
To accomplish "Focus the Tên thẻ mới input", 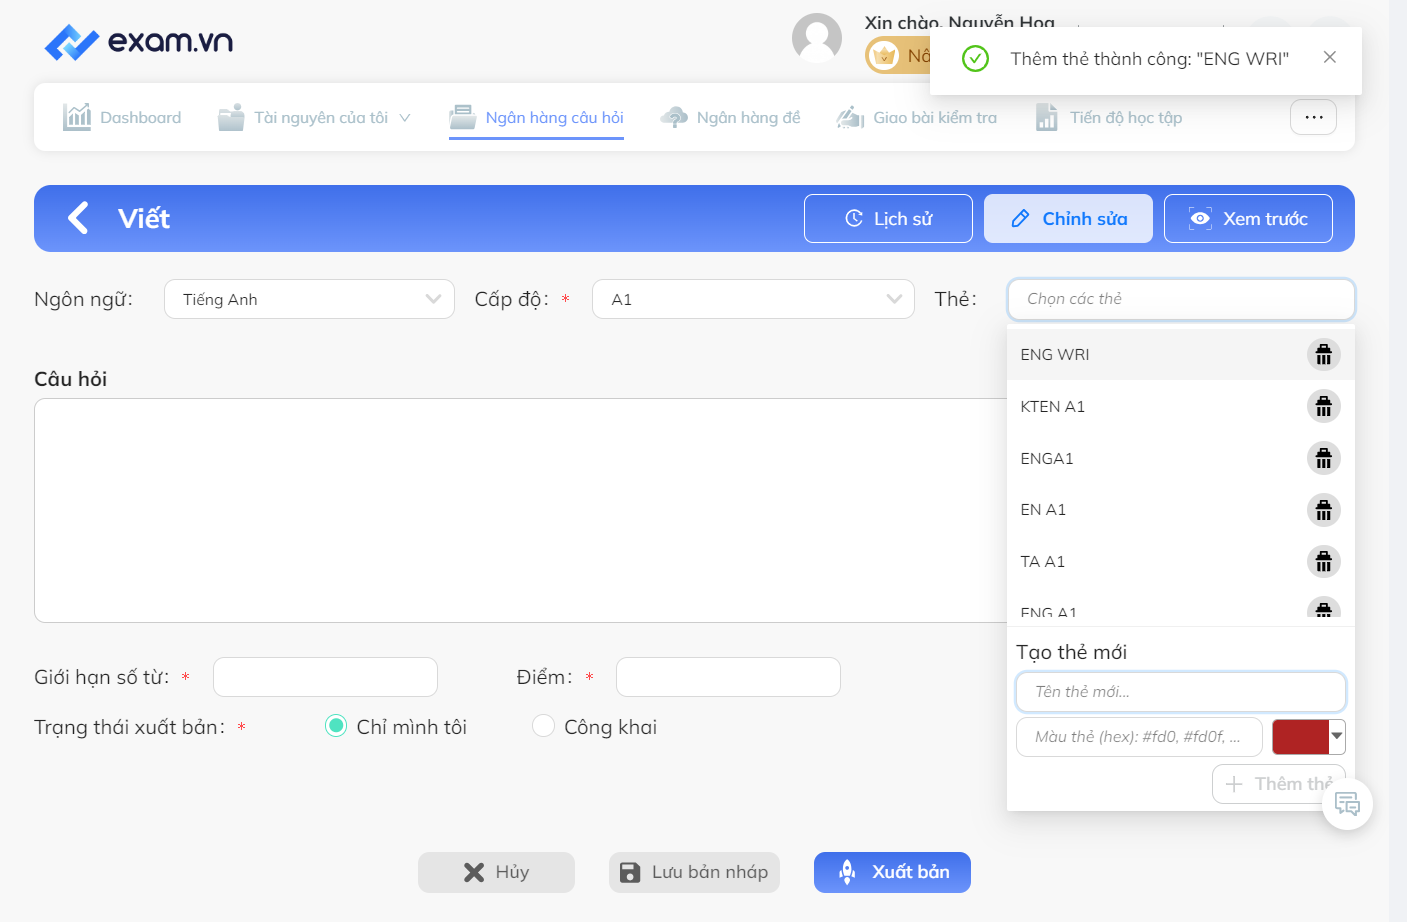I will tap(1181, 691).
